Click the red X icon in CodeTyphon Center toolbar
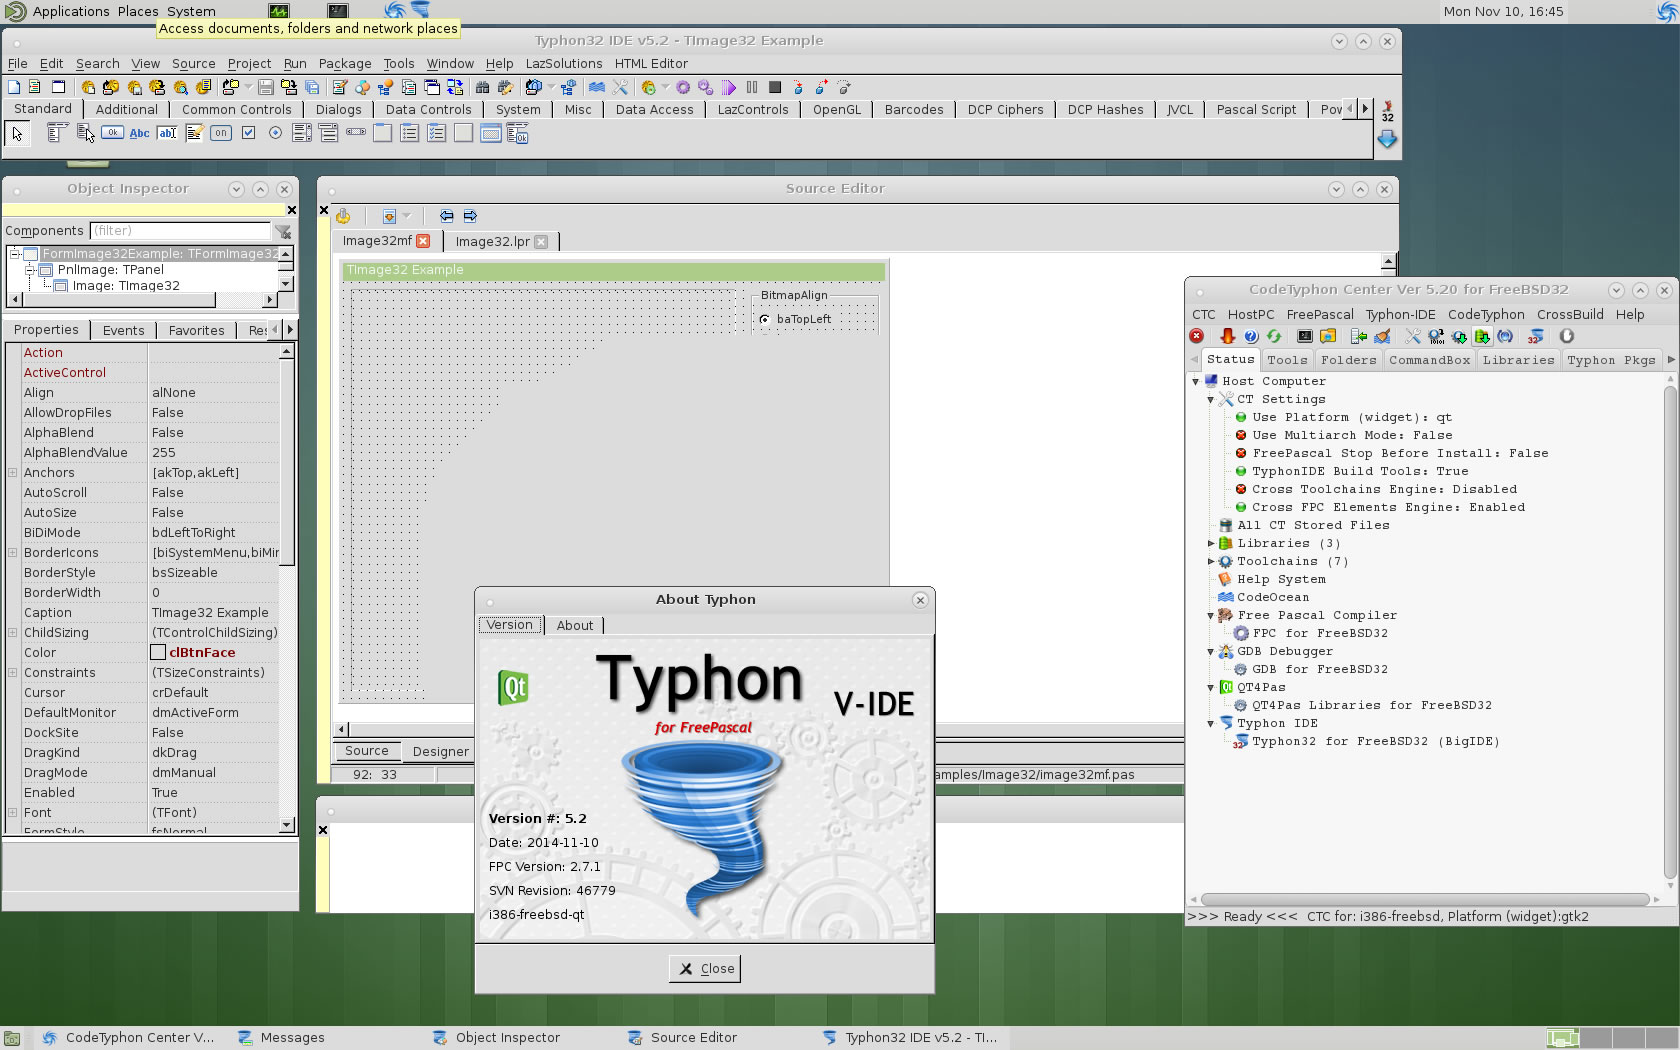The height and width of the screenshot is (1050, 1680). pos(1197,336)
